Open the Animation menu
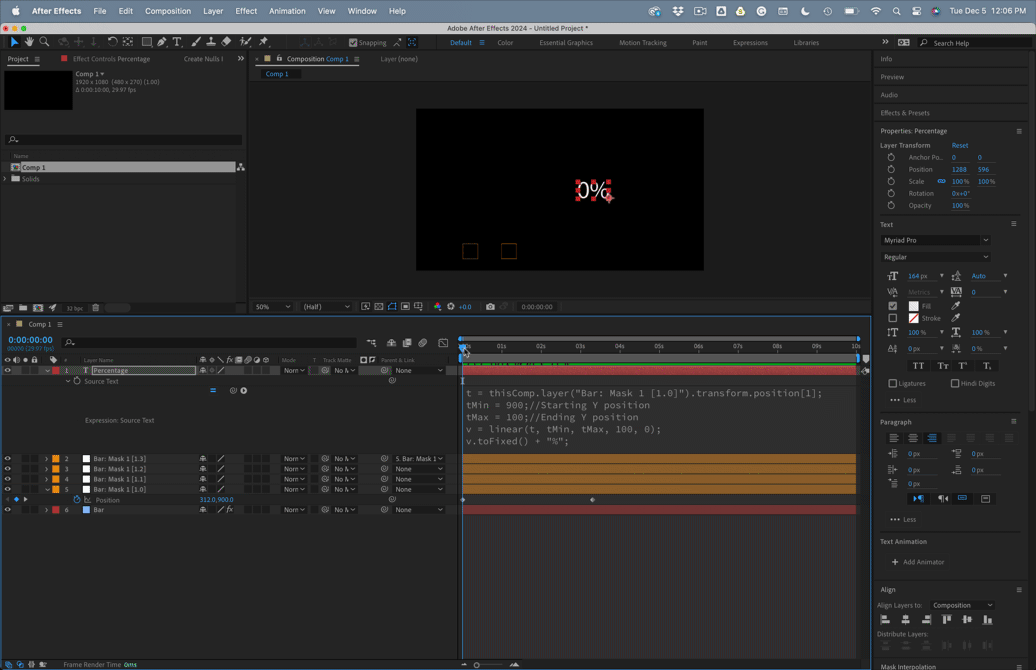The image size is (1036, 670). pos(287,11)
